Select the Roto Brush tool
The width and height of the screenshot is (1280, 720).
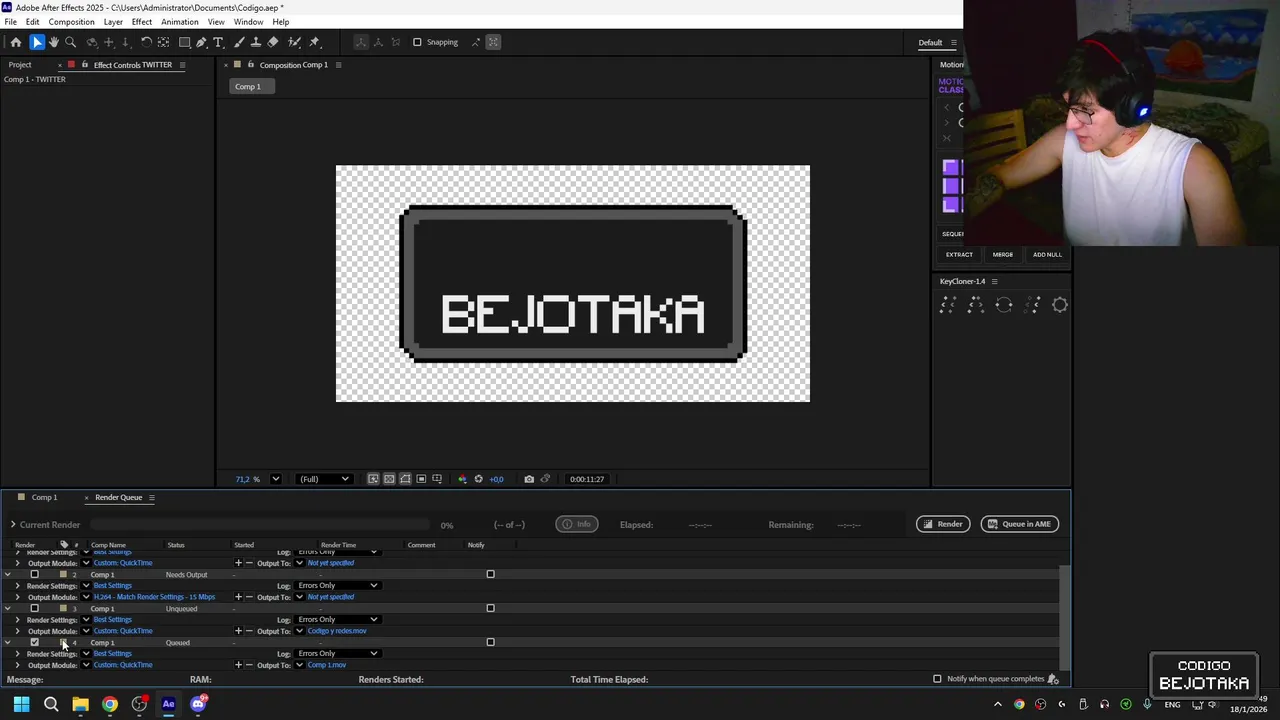coord(295,42)
